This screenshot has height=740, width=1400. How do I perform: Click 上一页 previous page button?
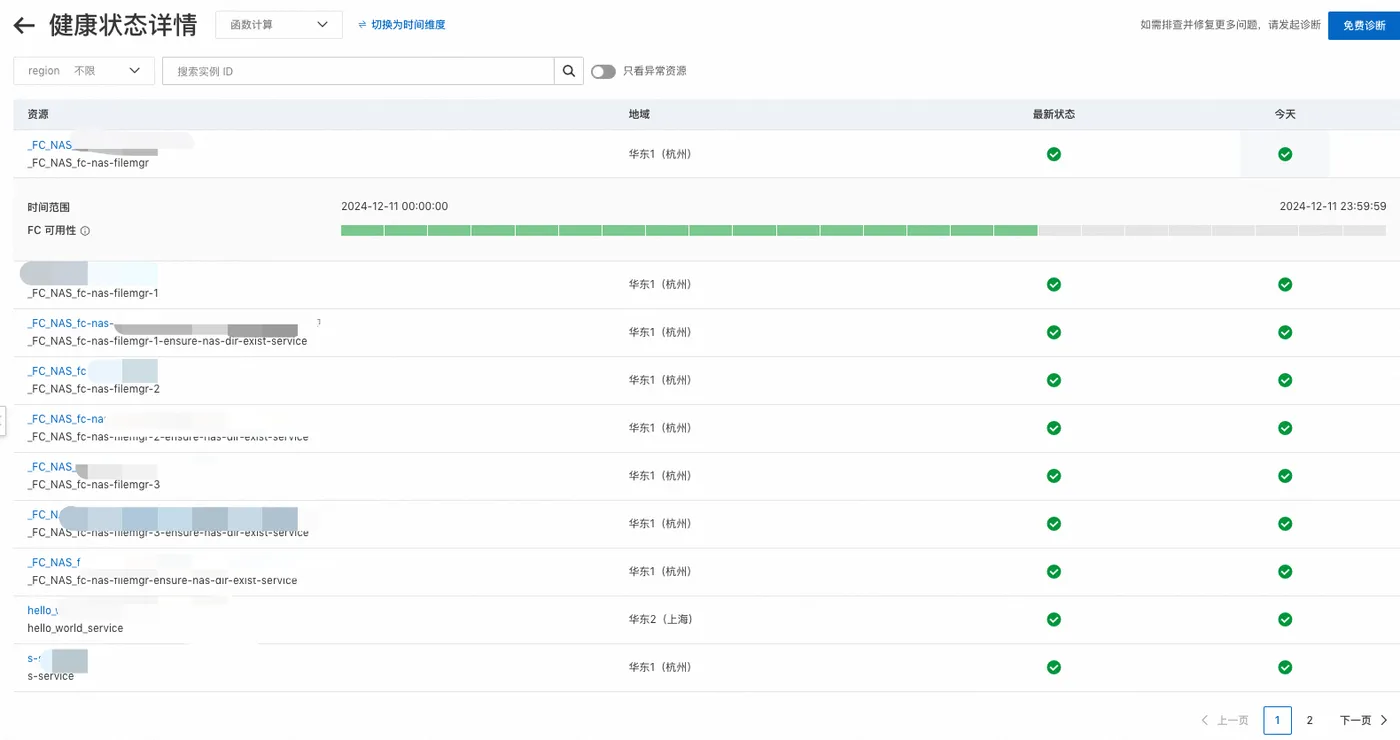click(x=1225, y=720)
